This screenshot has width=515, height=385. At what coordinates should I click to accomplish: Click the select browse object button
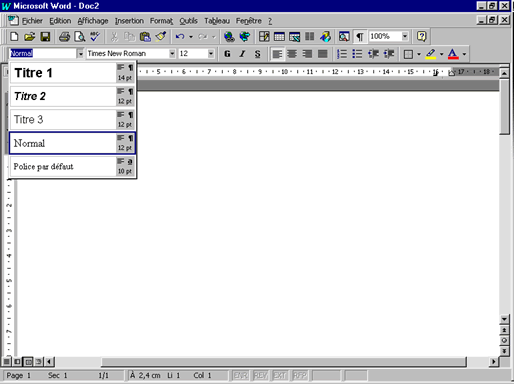coord(504,340)
